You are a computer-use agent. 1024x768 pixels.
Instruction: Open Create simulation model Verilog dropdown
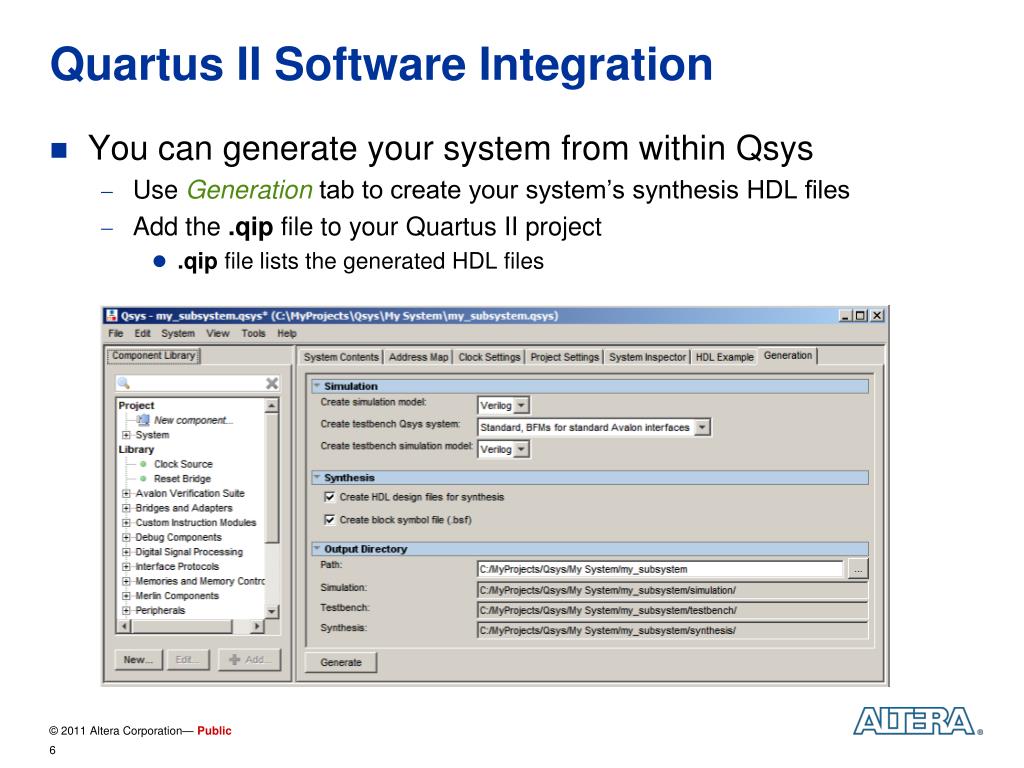point(521,406)
